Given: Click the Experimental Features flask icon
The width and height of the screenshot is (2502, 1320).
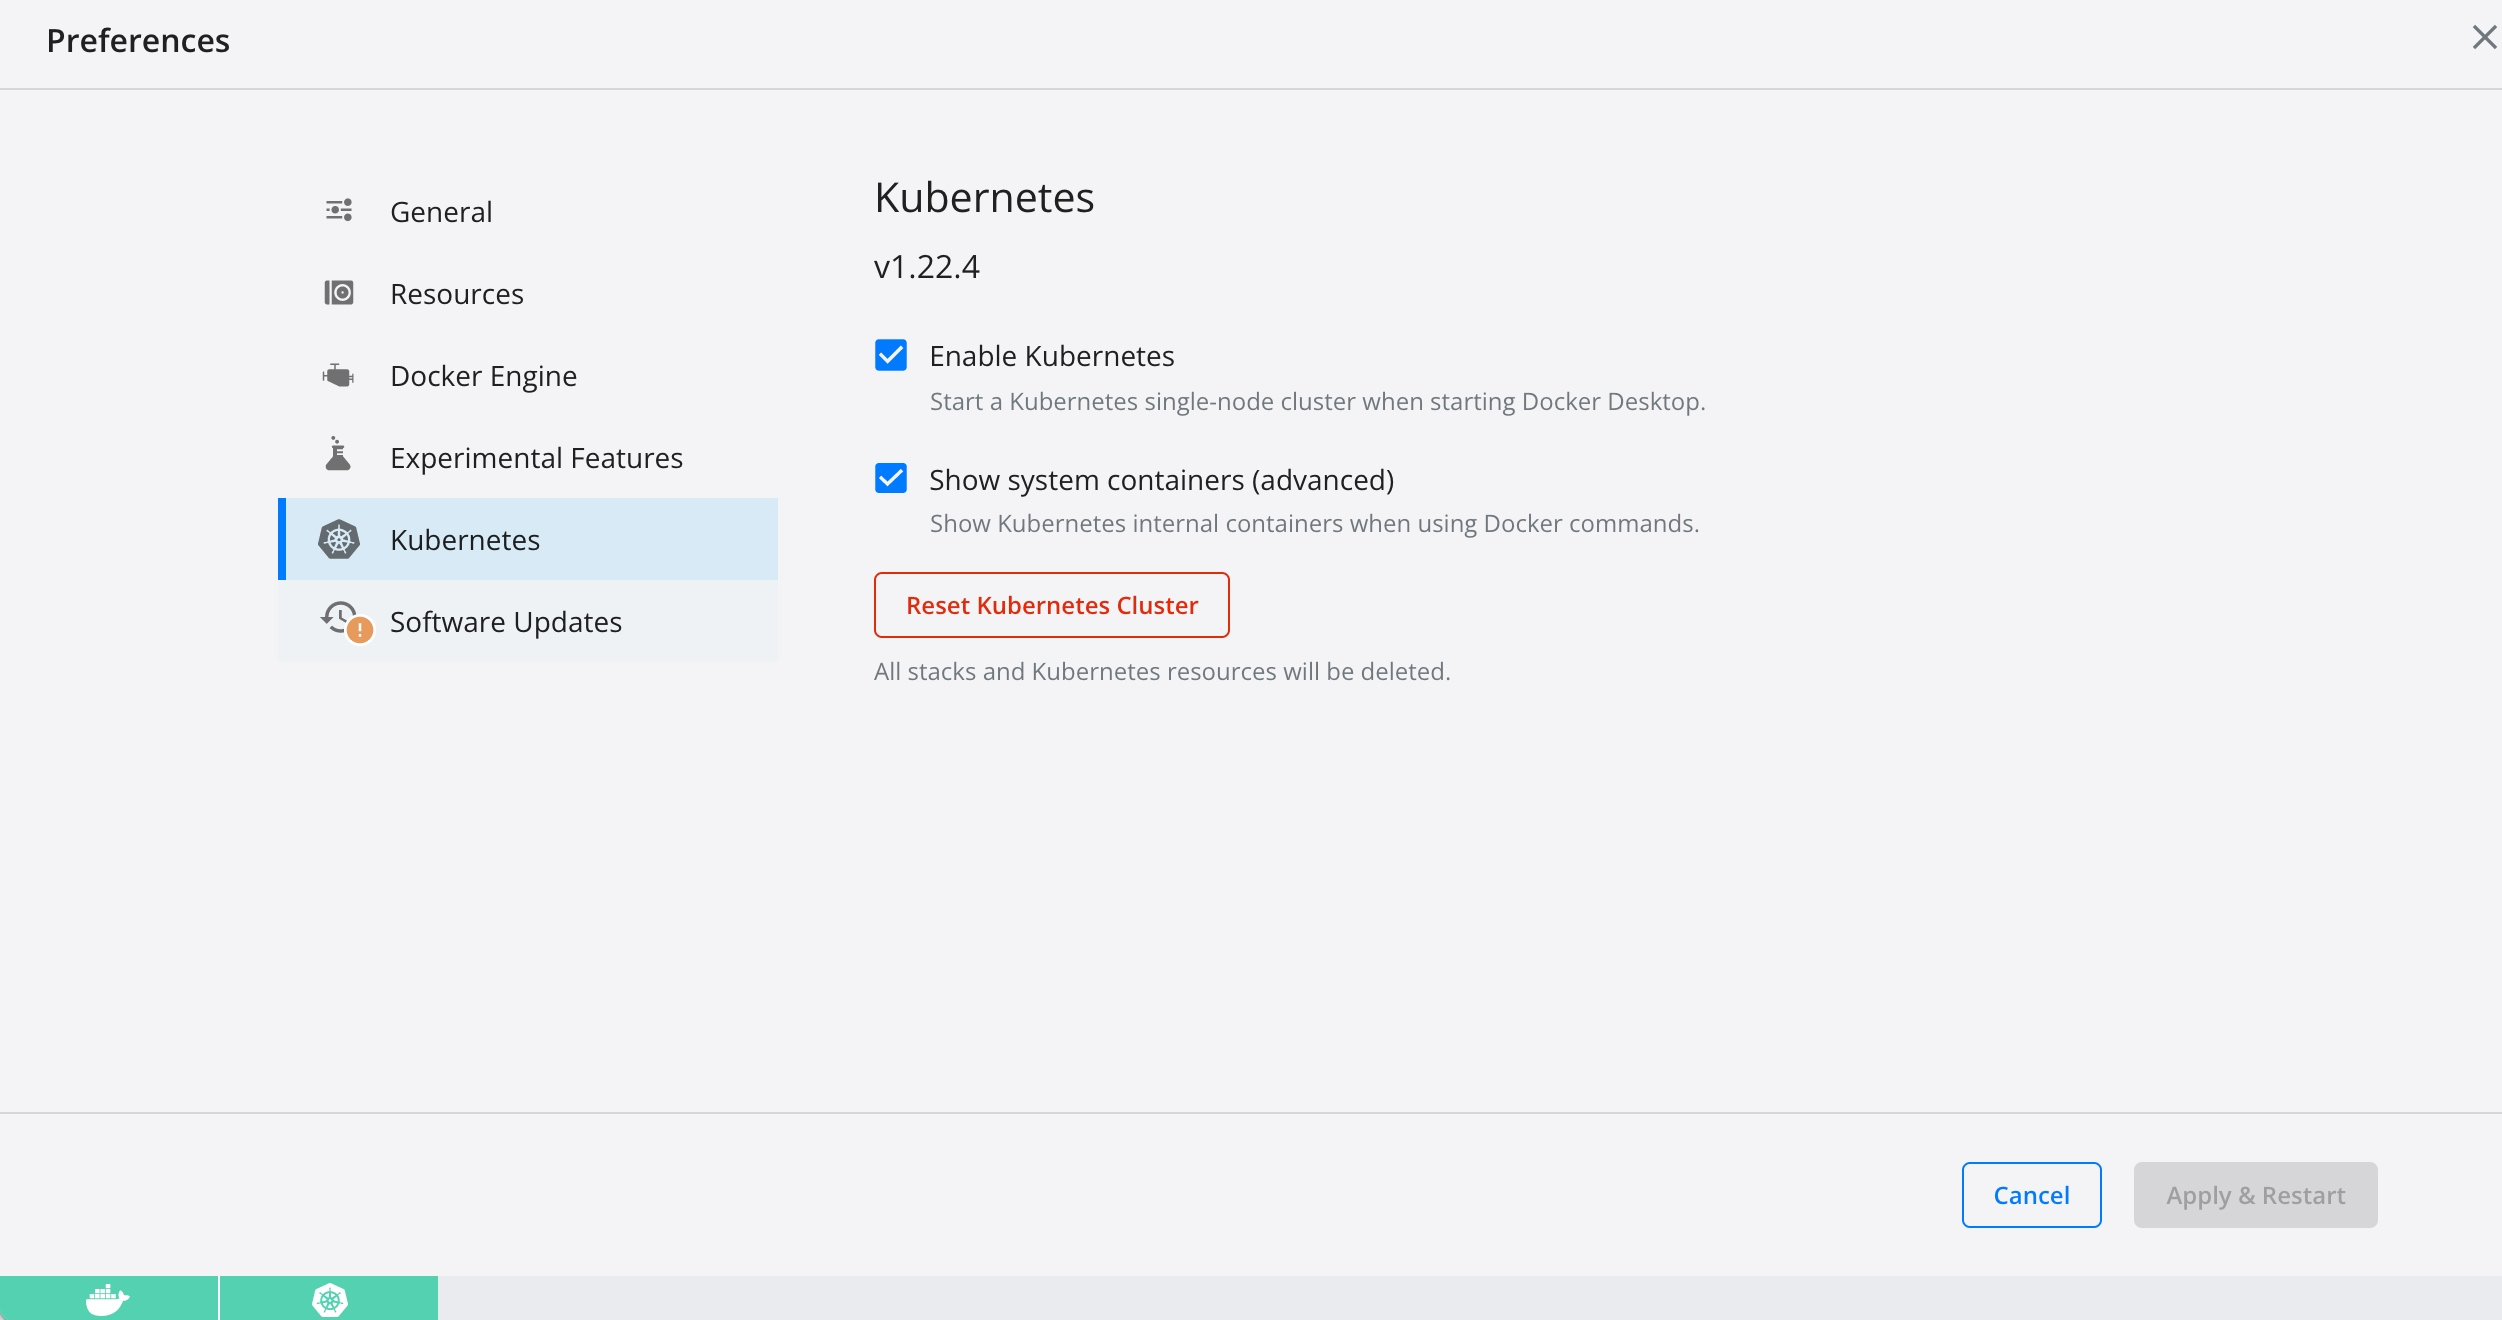Looking at the screenshot, I should tap(338, 455).
